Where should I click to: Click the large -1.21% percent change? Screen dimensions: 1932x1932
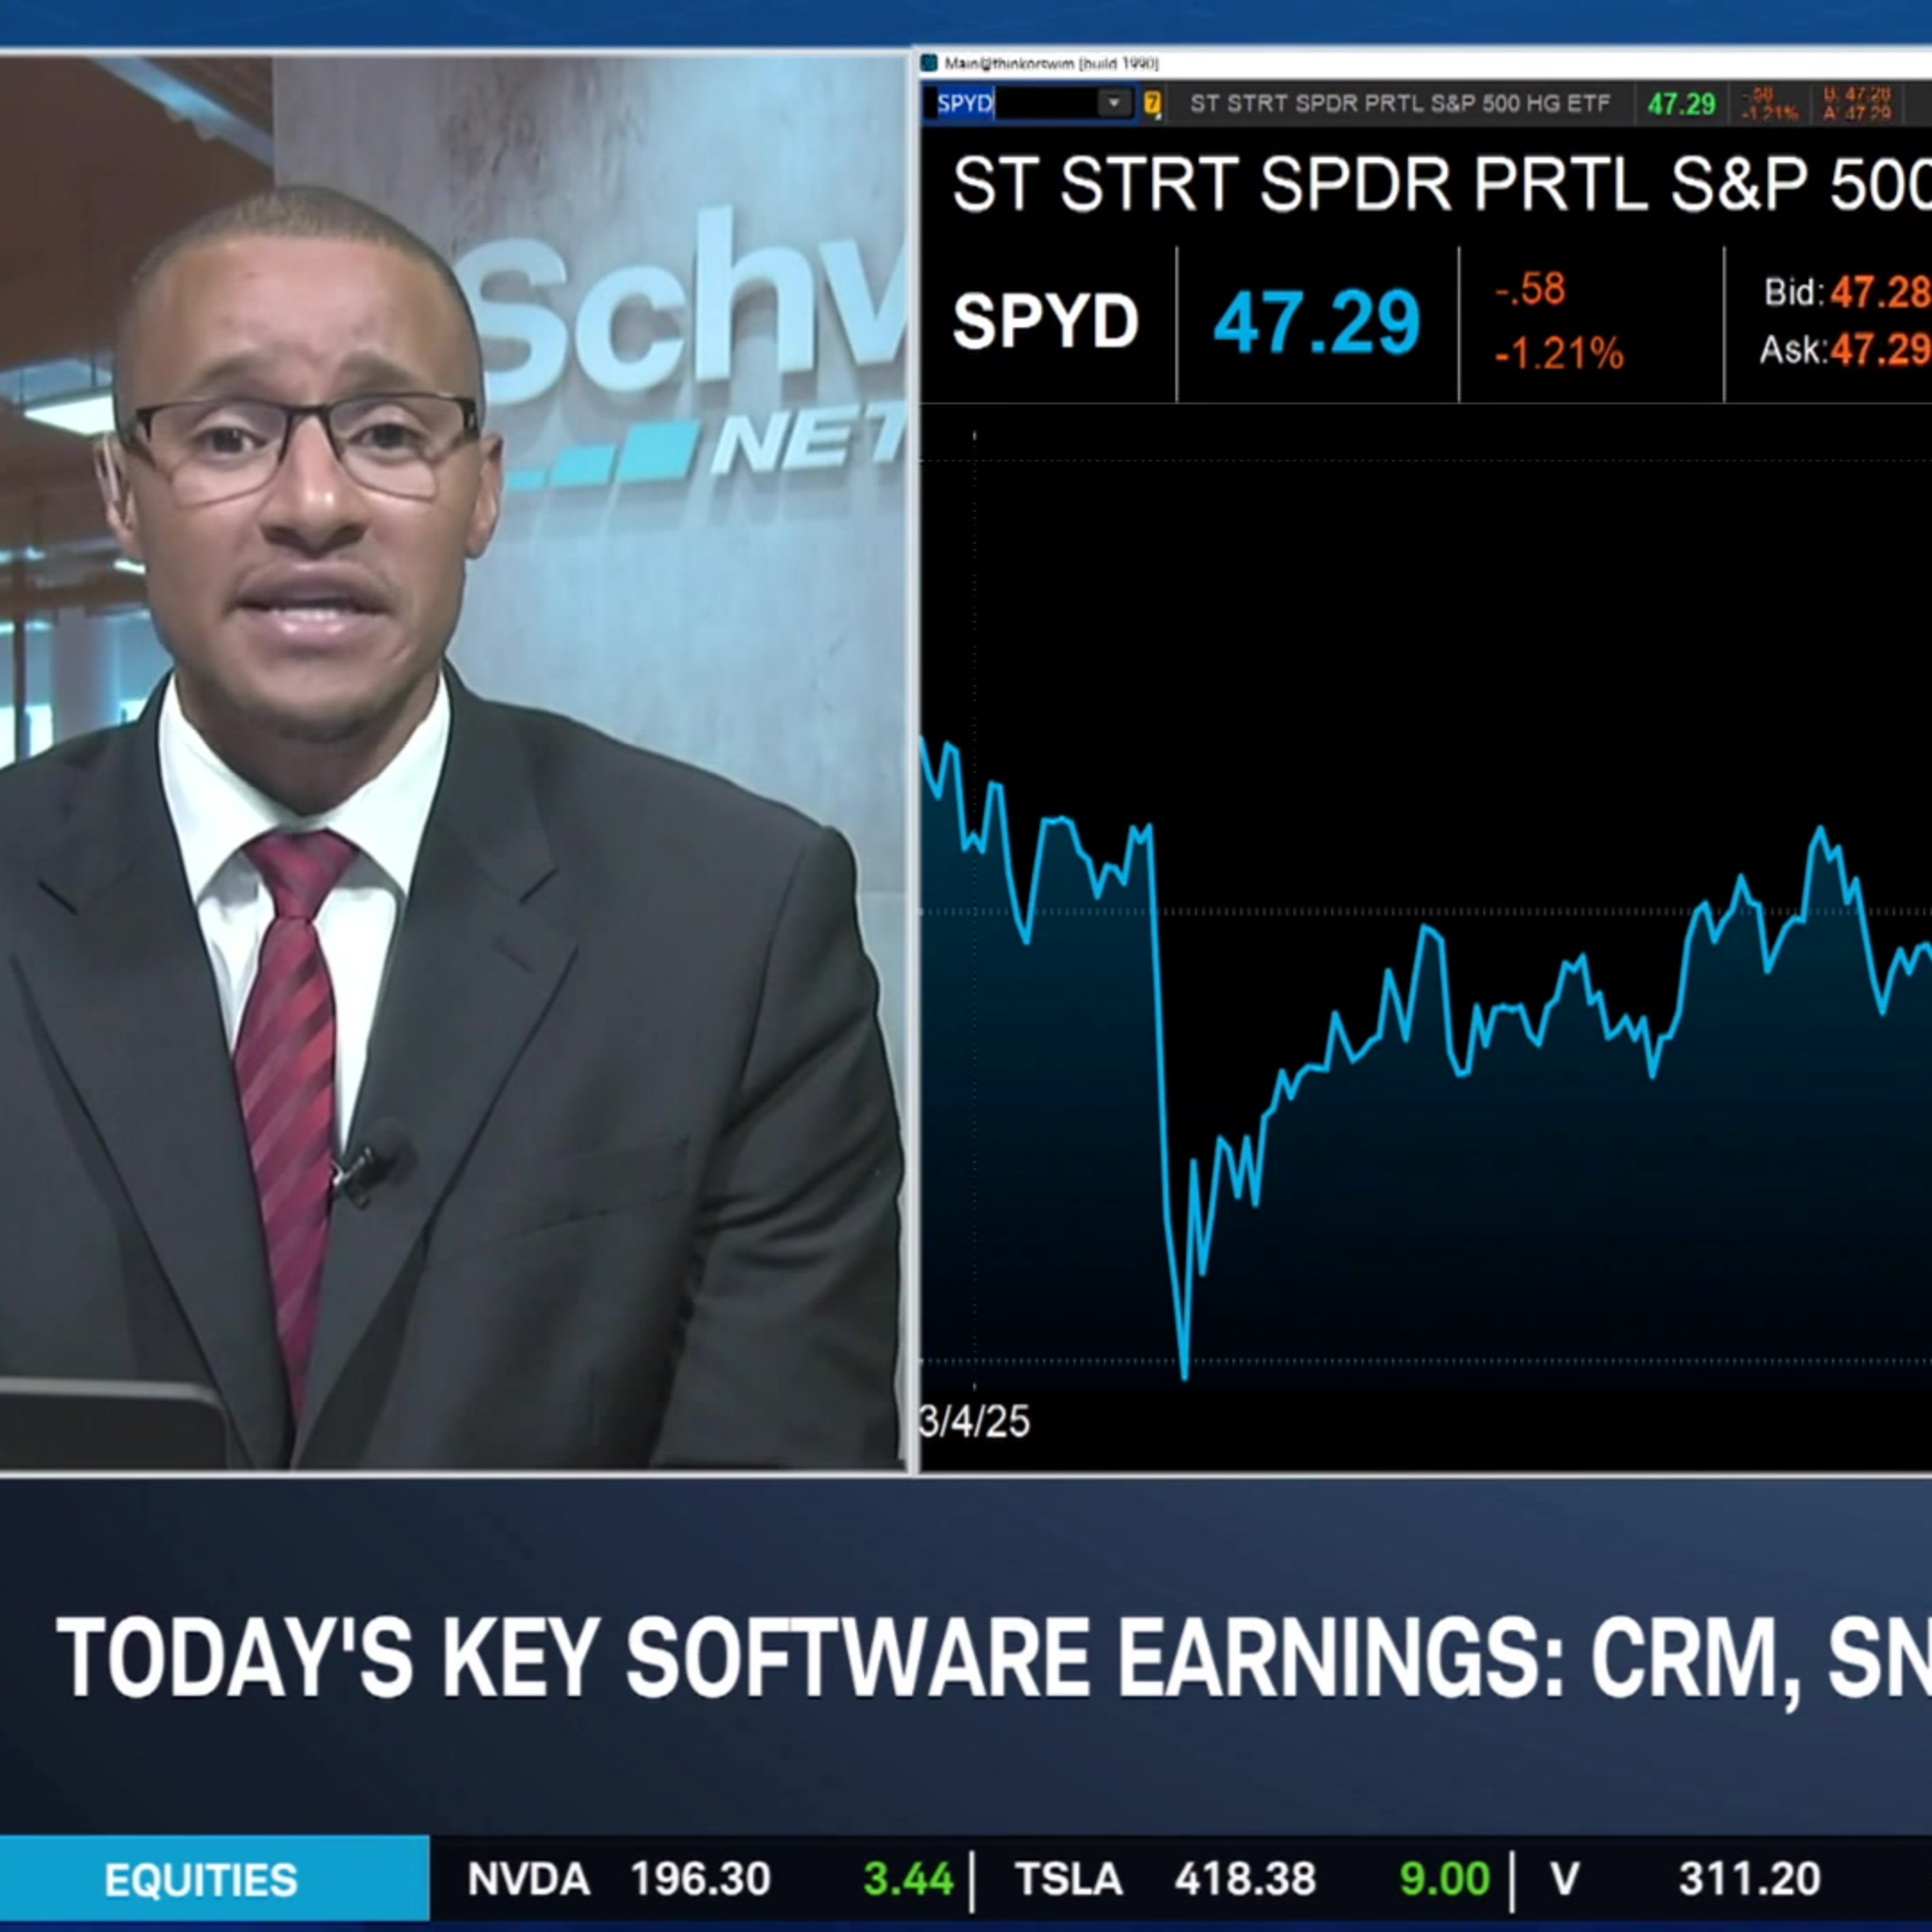(1559, 353)
